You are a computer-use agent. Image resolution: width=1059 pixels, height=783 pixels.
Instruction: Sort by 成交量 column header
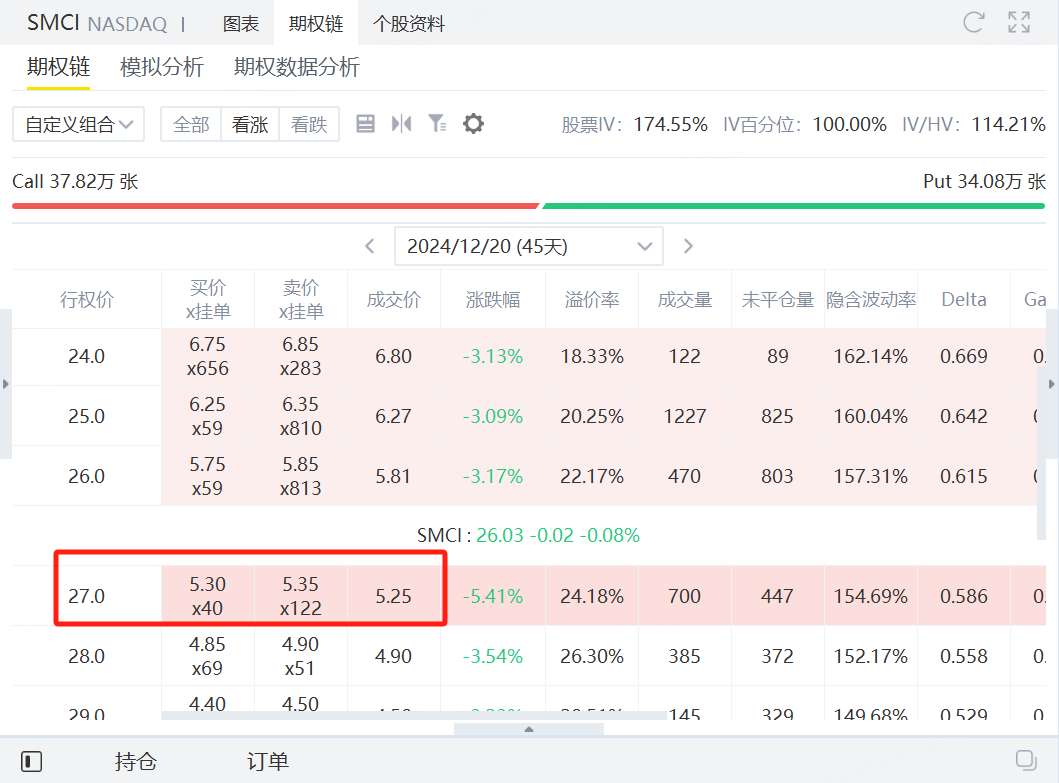pos(685,299)
